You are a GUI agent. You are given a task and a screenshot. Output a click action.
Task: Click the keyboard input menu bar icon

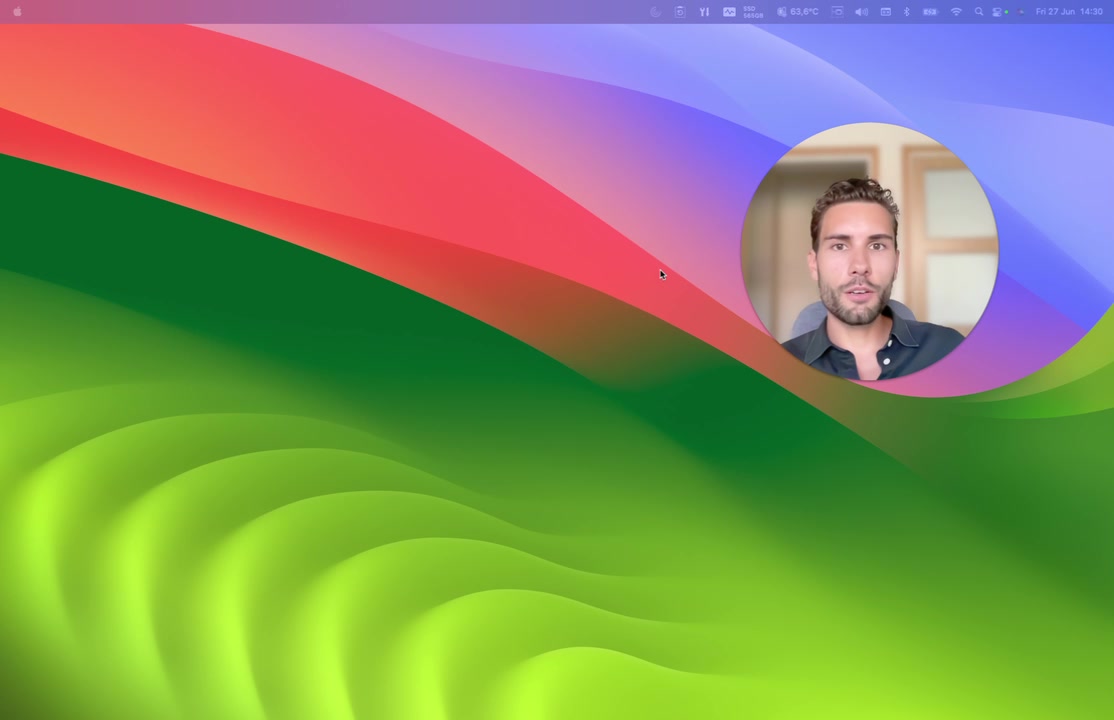pyautogui.click(x=885, y=11)
